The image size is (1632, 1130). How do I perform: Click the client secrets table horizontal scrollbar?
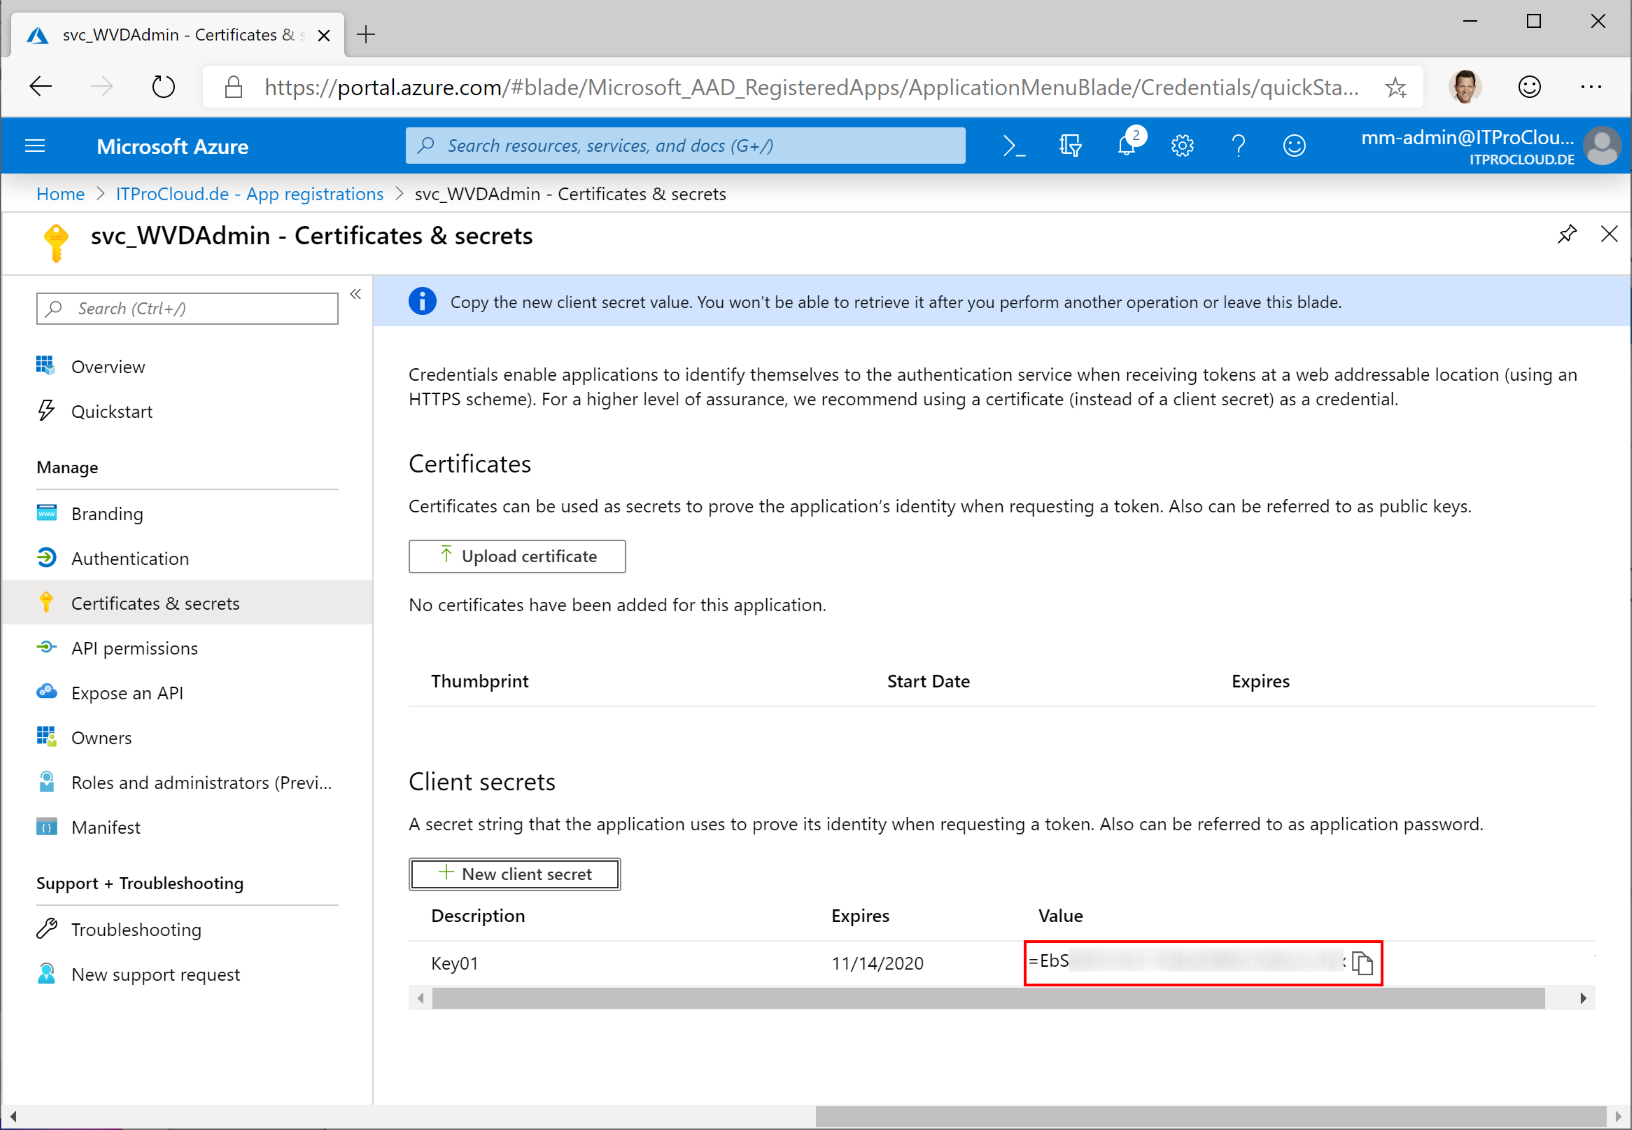click(x=988, y=998)
